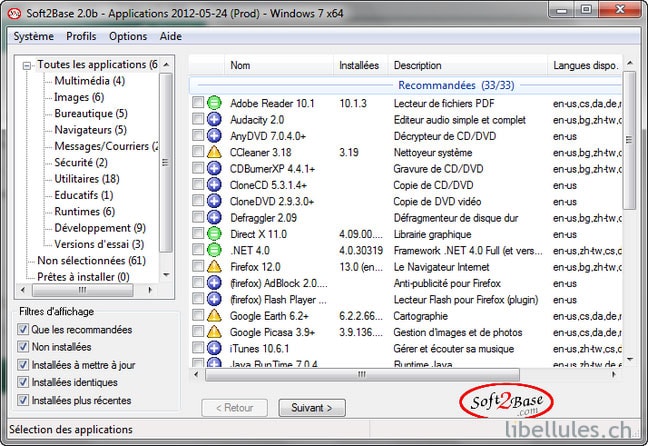Click the Retour button
This screenshot has width=648, height=446.
(234, 408)
